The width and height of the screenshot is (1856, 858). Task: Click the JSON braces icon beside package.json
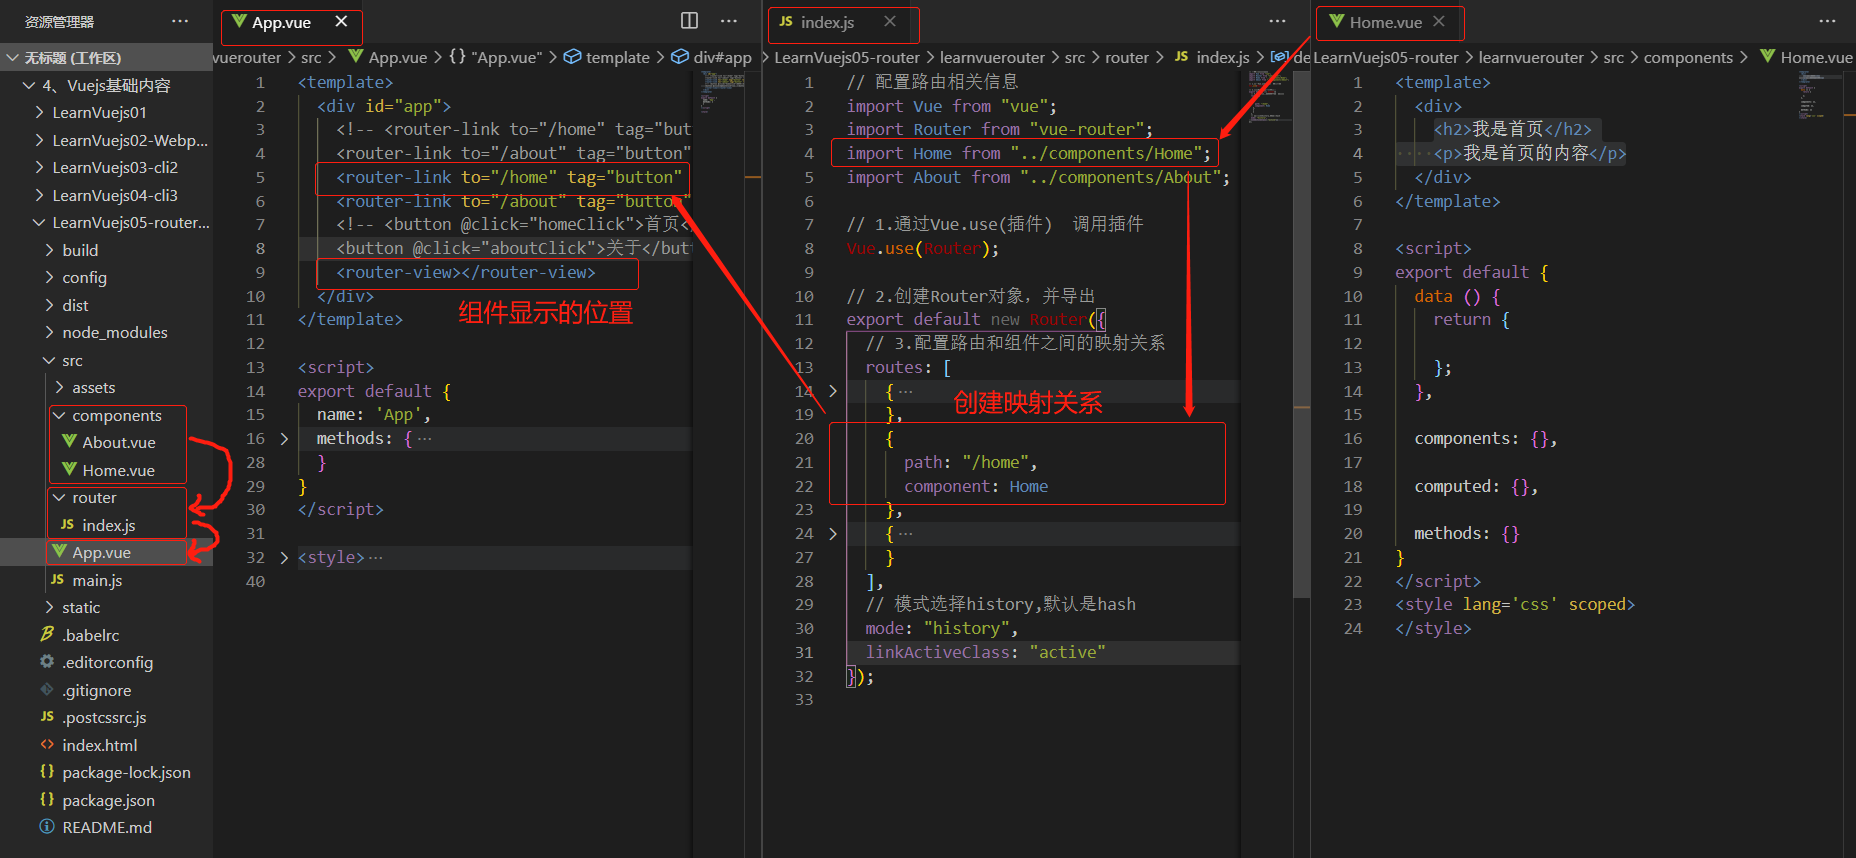tap(47, 800)
